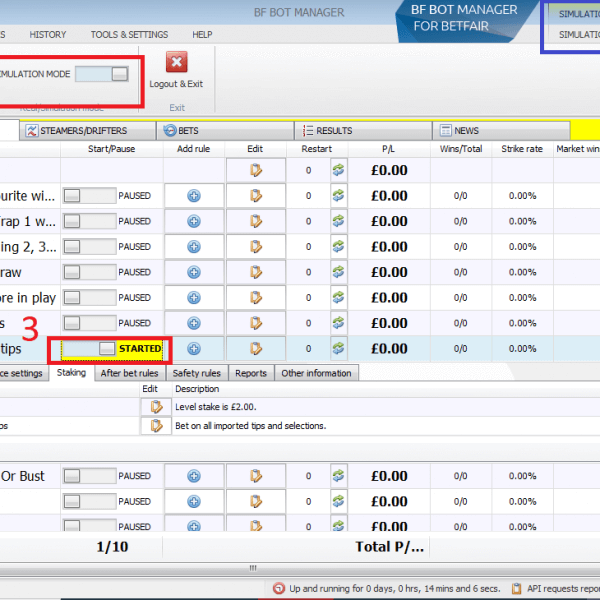Restart the 'rap 1 w...' strategy

click(339, 221)
